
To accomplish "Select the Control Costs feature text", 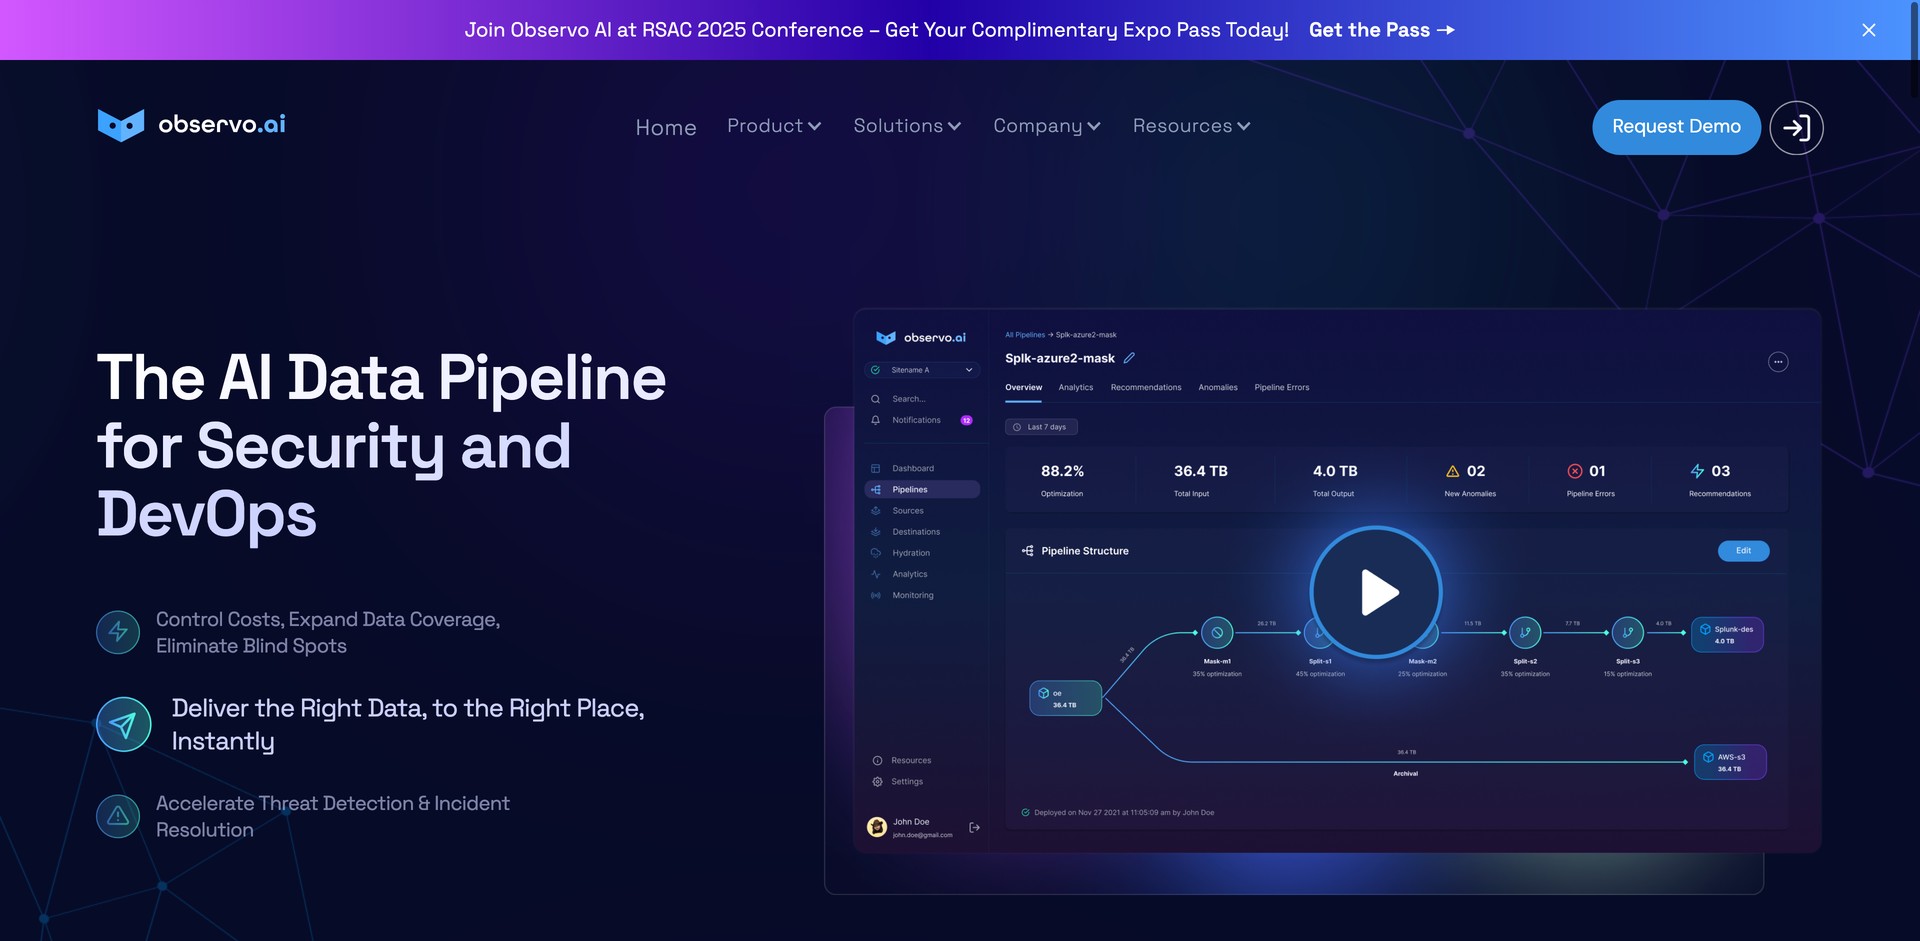I will click(328, 633).
